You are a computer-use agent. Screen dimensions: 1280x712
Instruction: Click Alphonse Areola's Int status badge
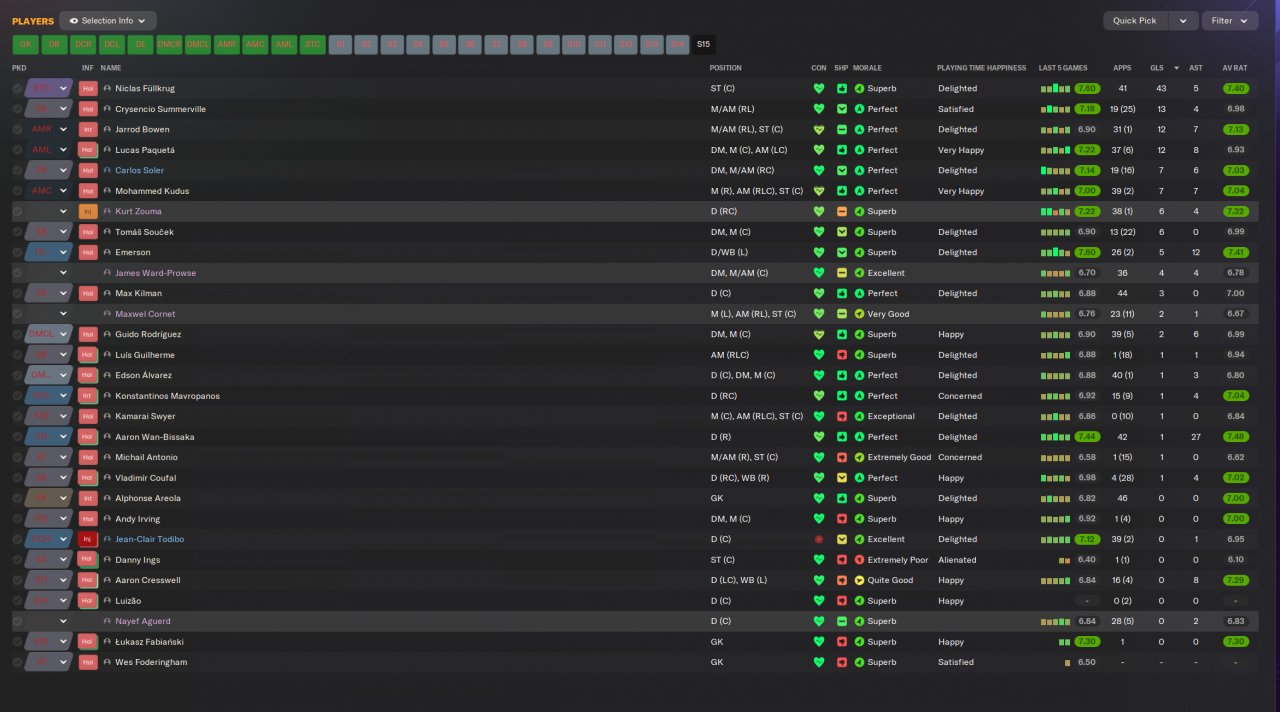pyautogui.click(x=88, y=498)
